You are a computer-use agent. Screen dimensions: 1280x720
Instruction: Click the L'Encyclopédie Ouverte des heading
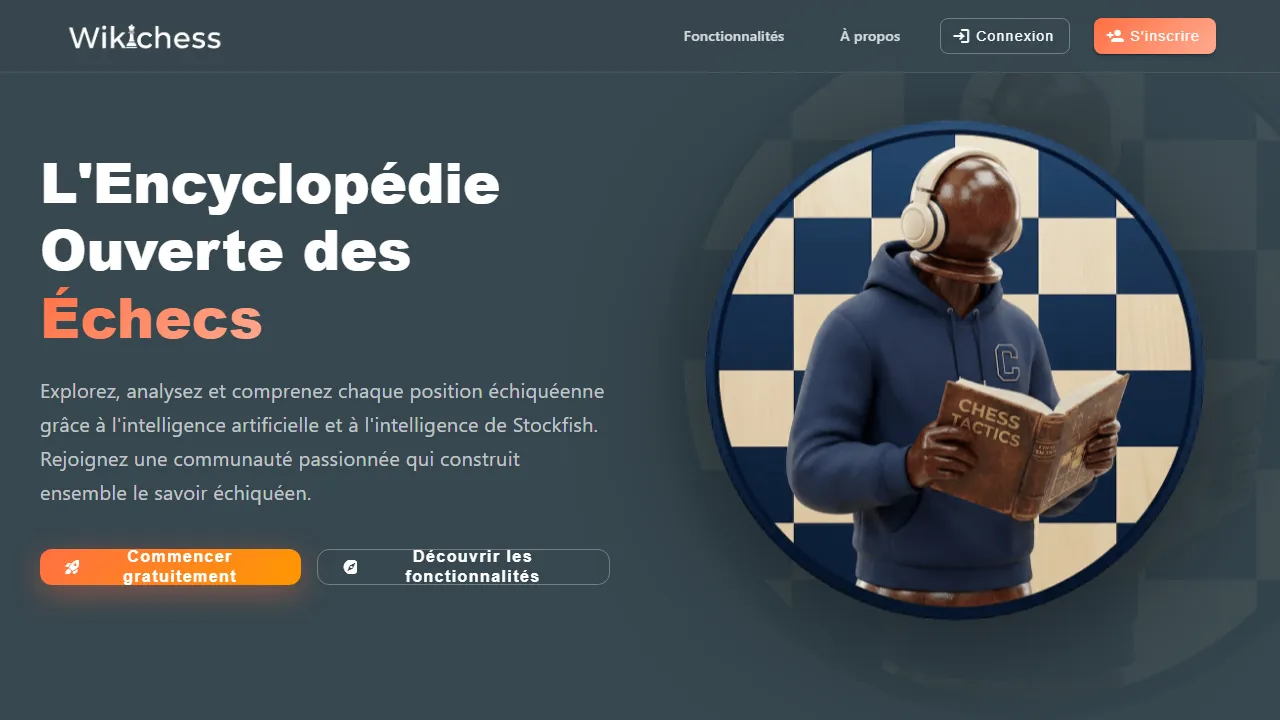coord(270,217)
